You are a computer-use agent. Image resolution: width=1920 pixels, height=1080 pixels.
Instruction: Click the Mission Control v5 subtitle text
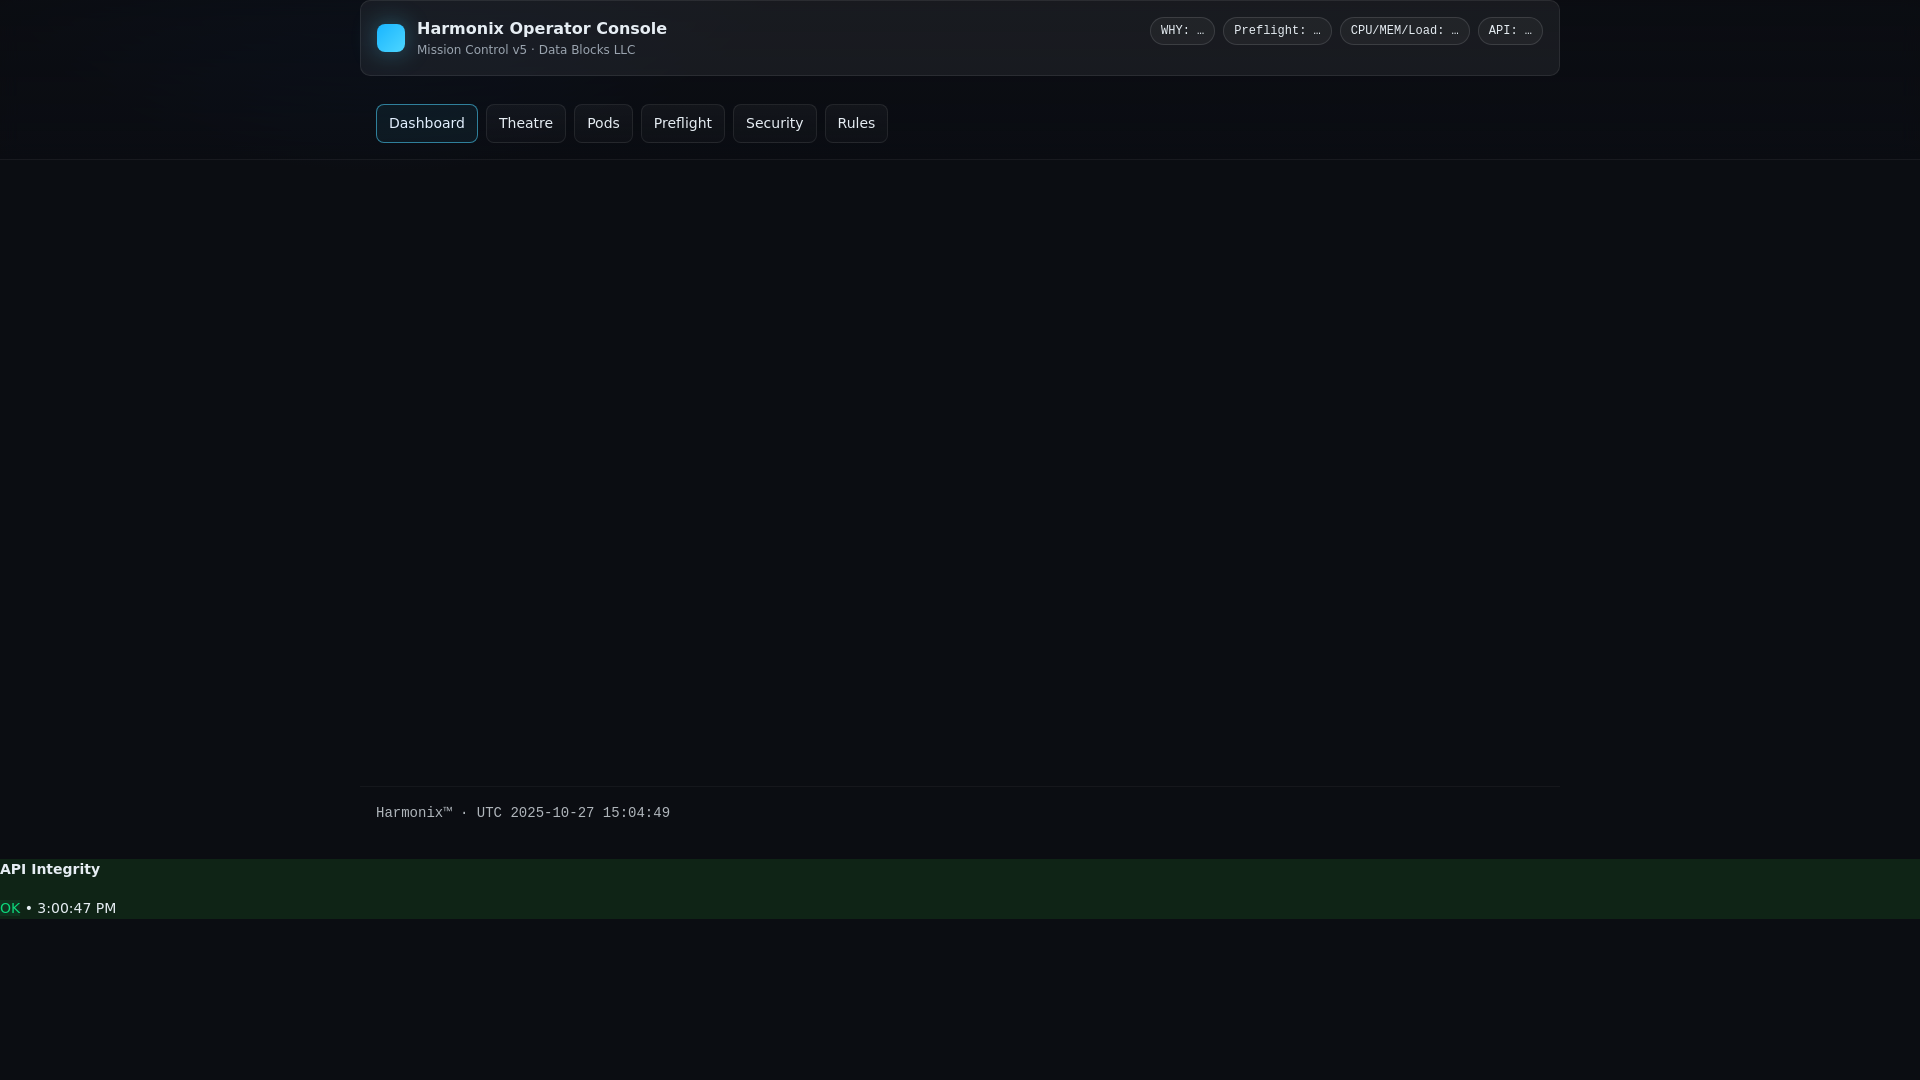pos(471,50)
